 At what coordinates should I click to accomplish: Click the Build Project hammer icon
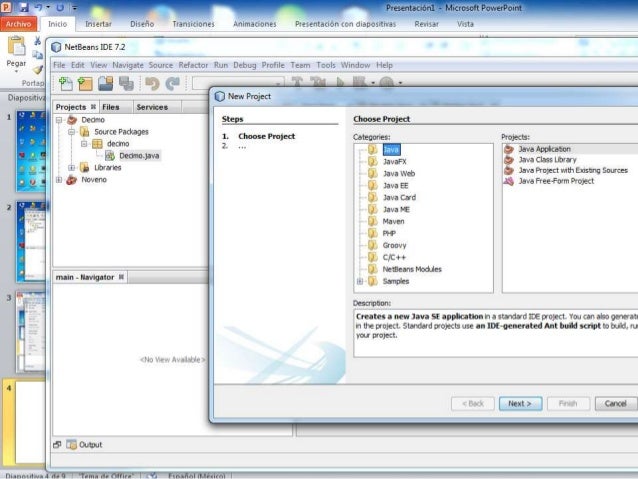click(x=297, y=83)
